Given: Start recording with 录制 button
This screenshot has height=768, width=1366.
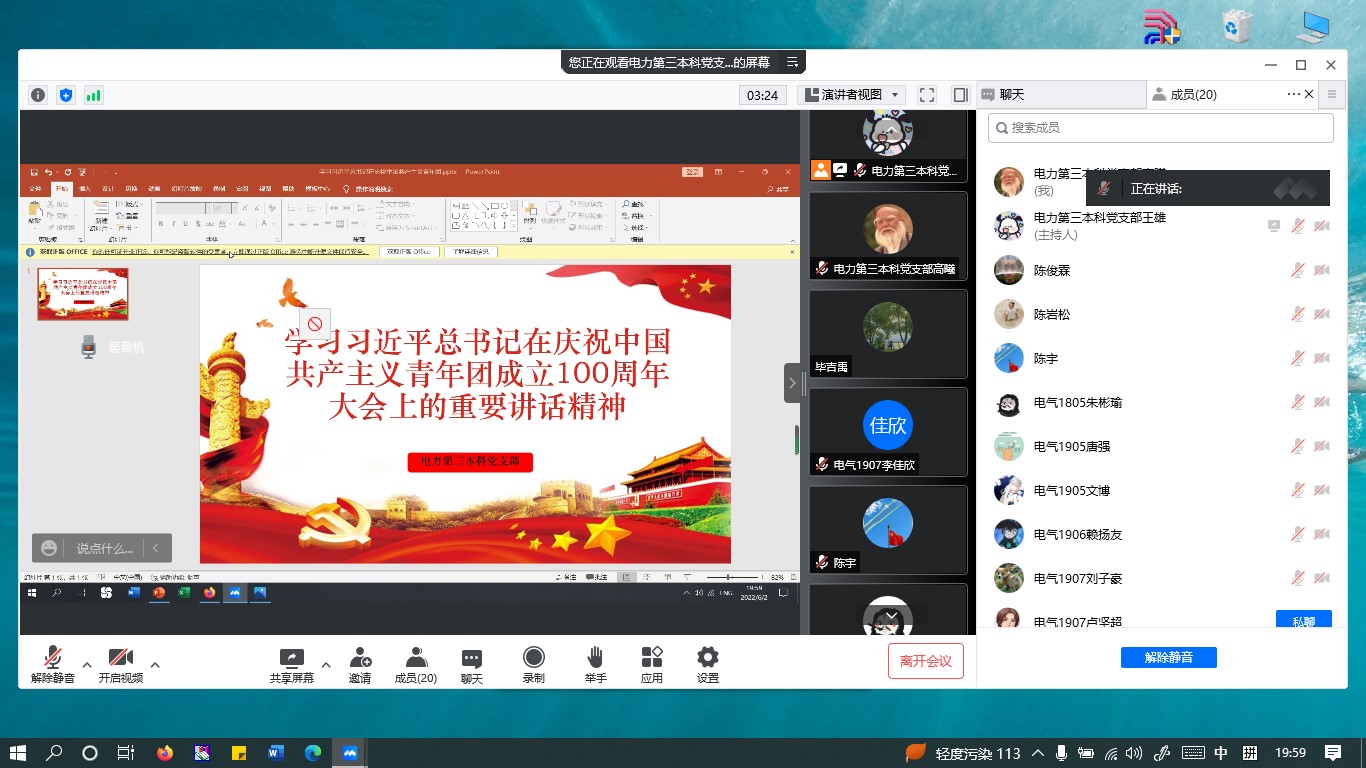Looking at the screenshot, I should 534,664.
